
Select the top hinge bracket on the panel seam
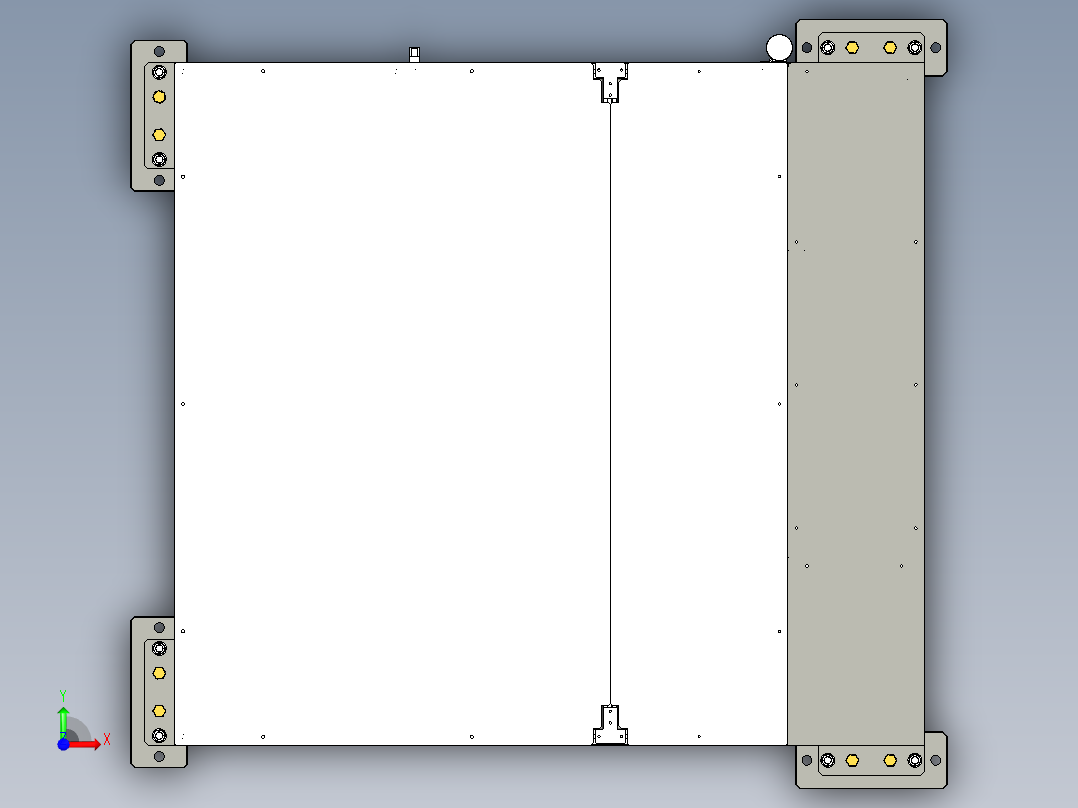610,83
